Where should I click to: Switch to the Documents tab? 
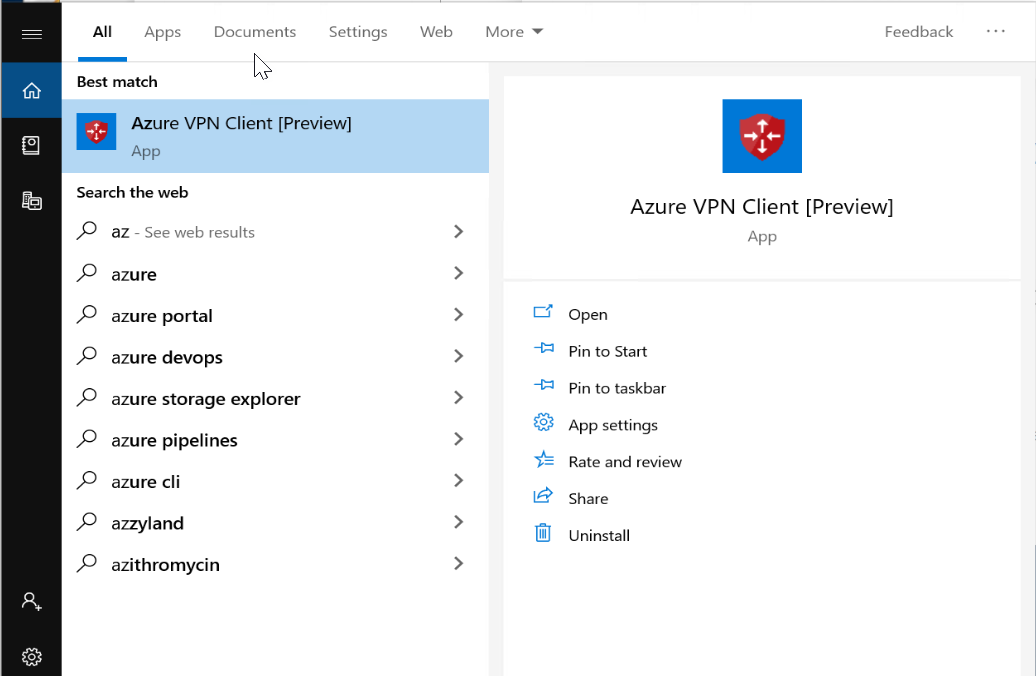coord(255,32)
